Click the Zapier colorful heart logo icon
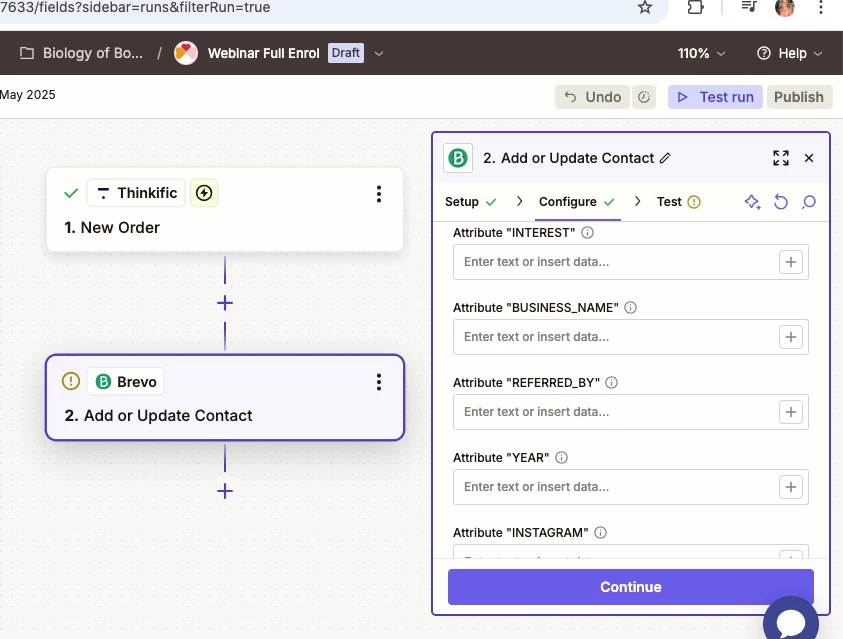The height and width of the screenshot is (639, 843). tap(185, 53)
